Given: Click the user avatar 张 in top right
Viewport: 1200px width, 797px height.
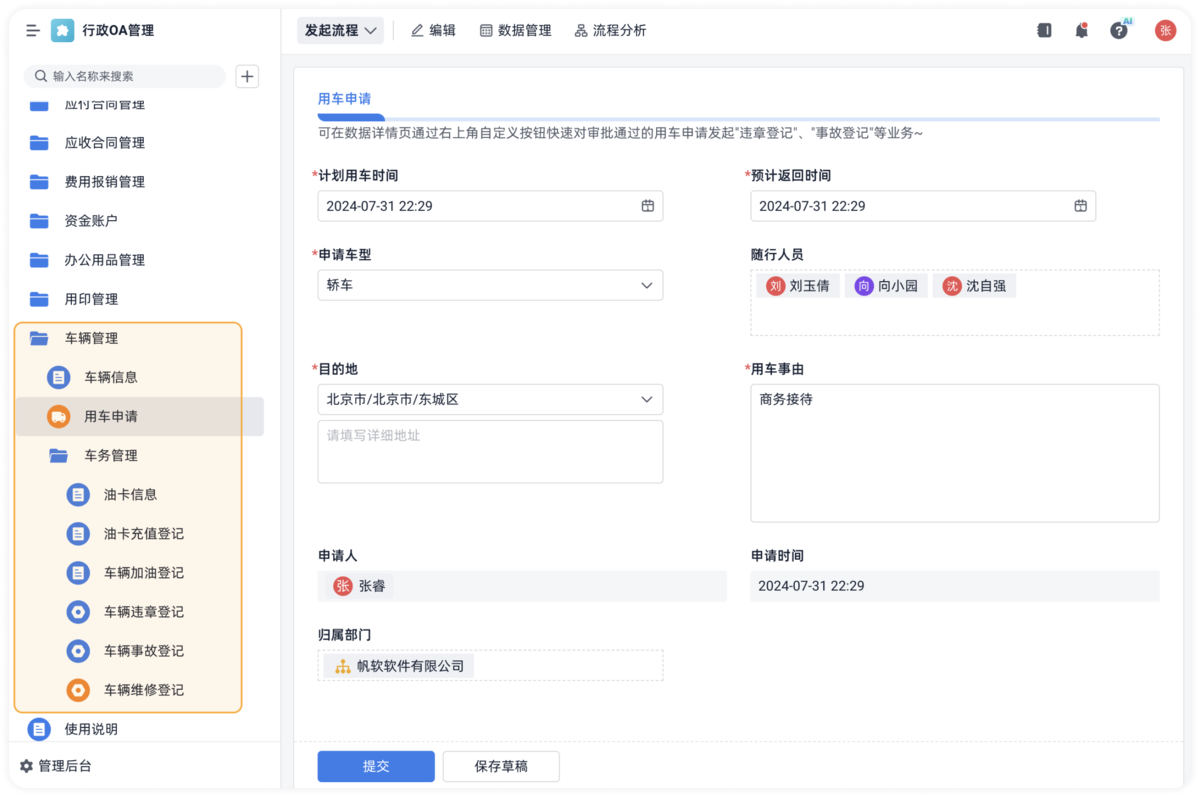Looking at the screenshot, I should click(x=1165, y=31).
